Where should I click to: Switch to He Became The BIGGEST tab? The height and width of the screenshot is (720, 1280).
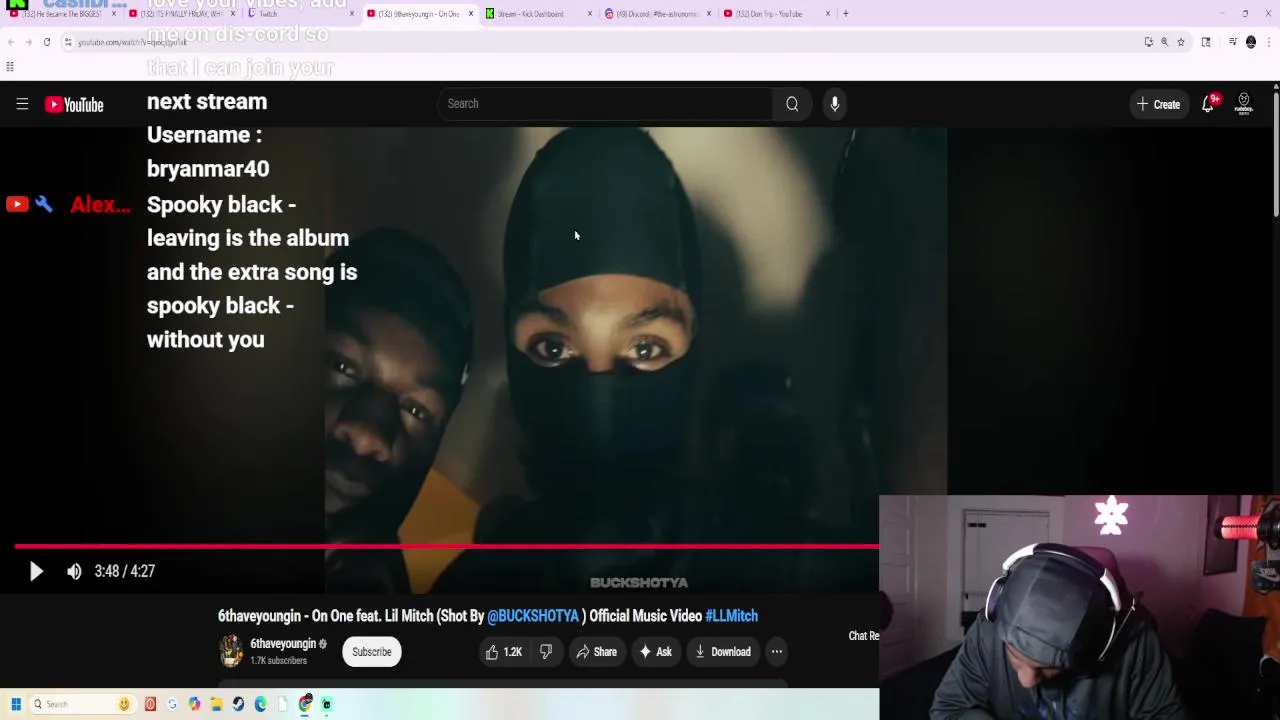coord(60,14)
